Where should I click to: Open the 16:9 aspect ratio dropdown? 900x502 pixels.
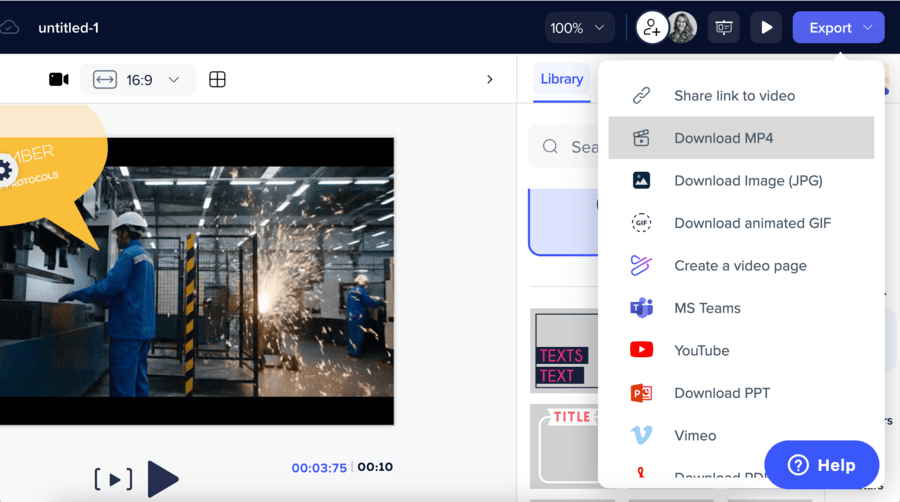[x=137, y=80]
